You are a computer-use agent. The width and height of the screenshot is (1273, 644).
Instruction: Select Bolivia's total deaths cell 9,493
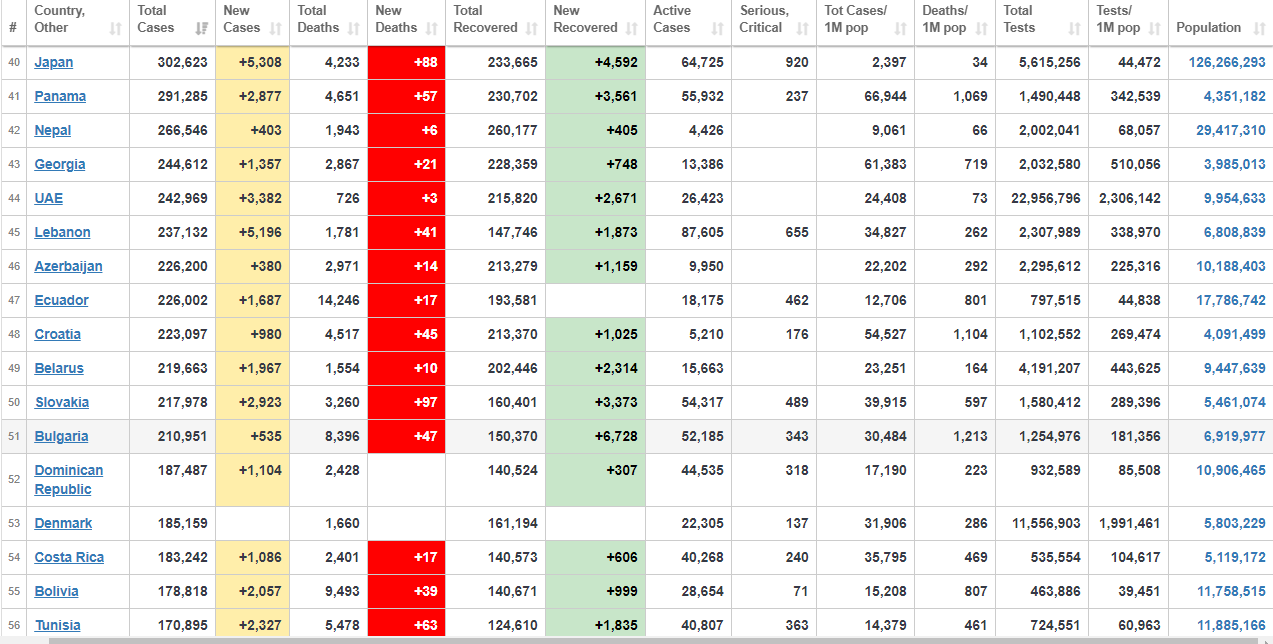329,591
